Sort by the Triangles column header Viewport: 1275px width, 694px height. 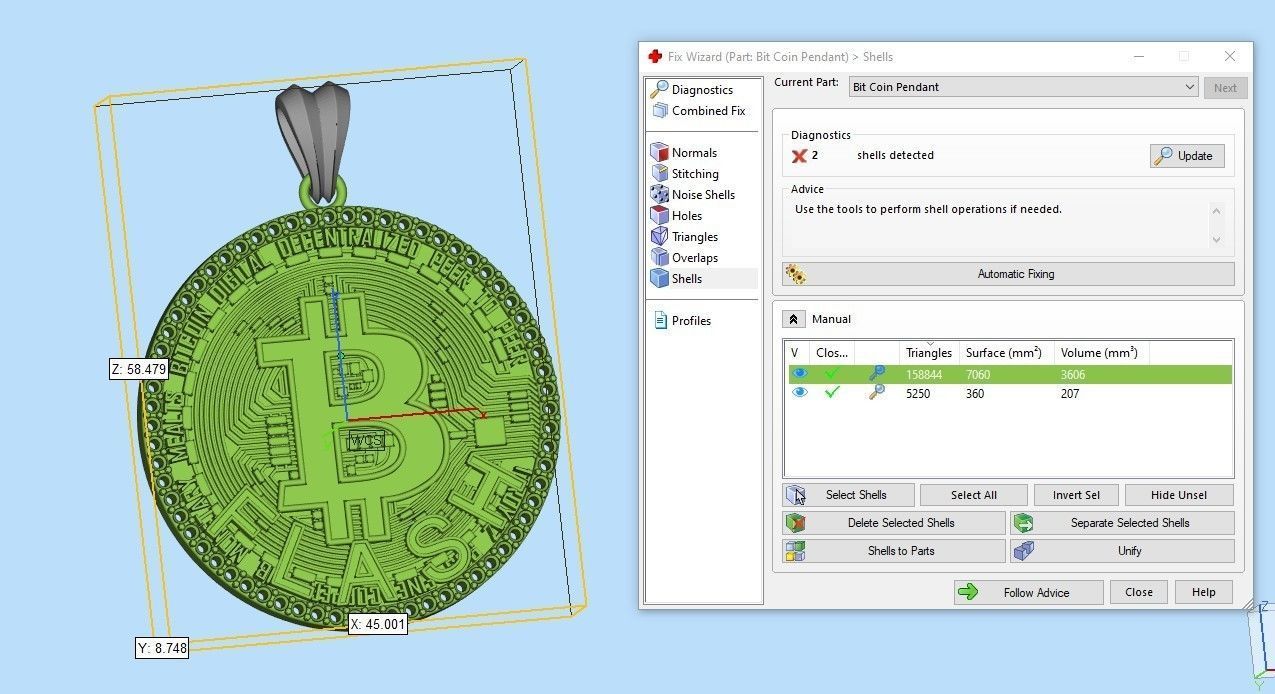(929, 352)
